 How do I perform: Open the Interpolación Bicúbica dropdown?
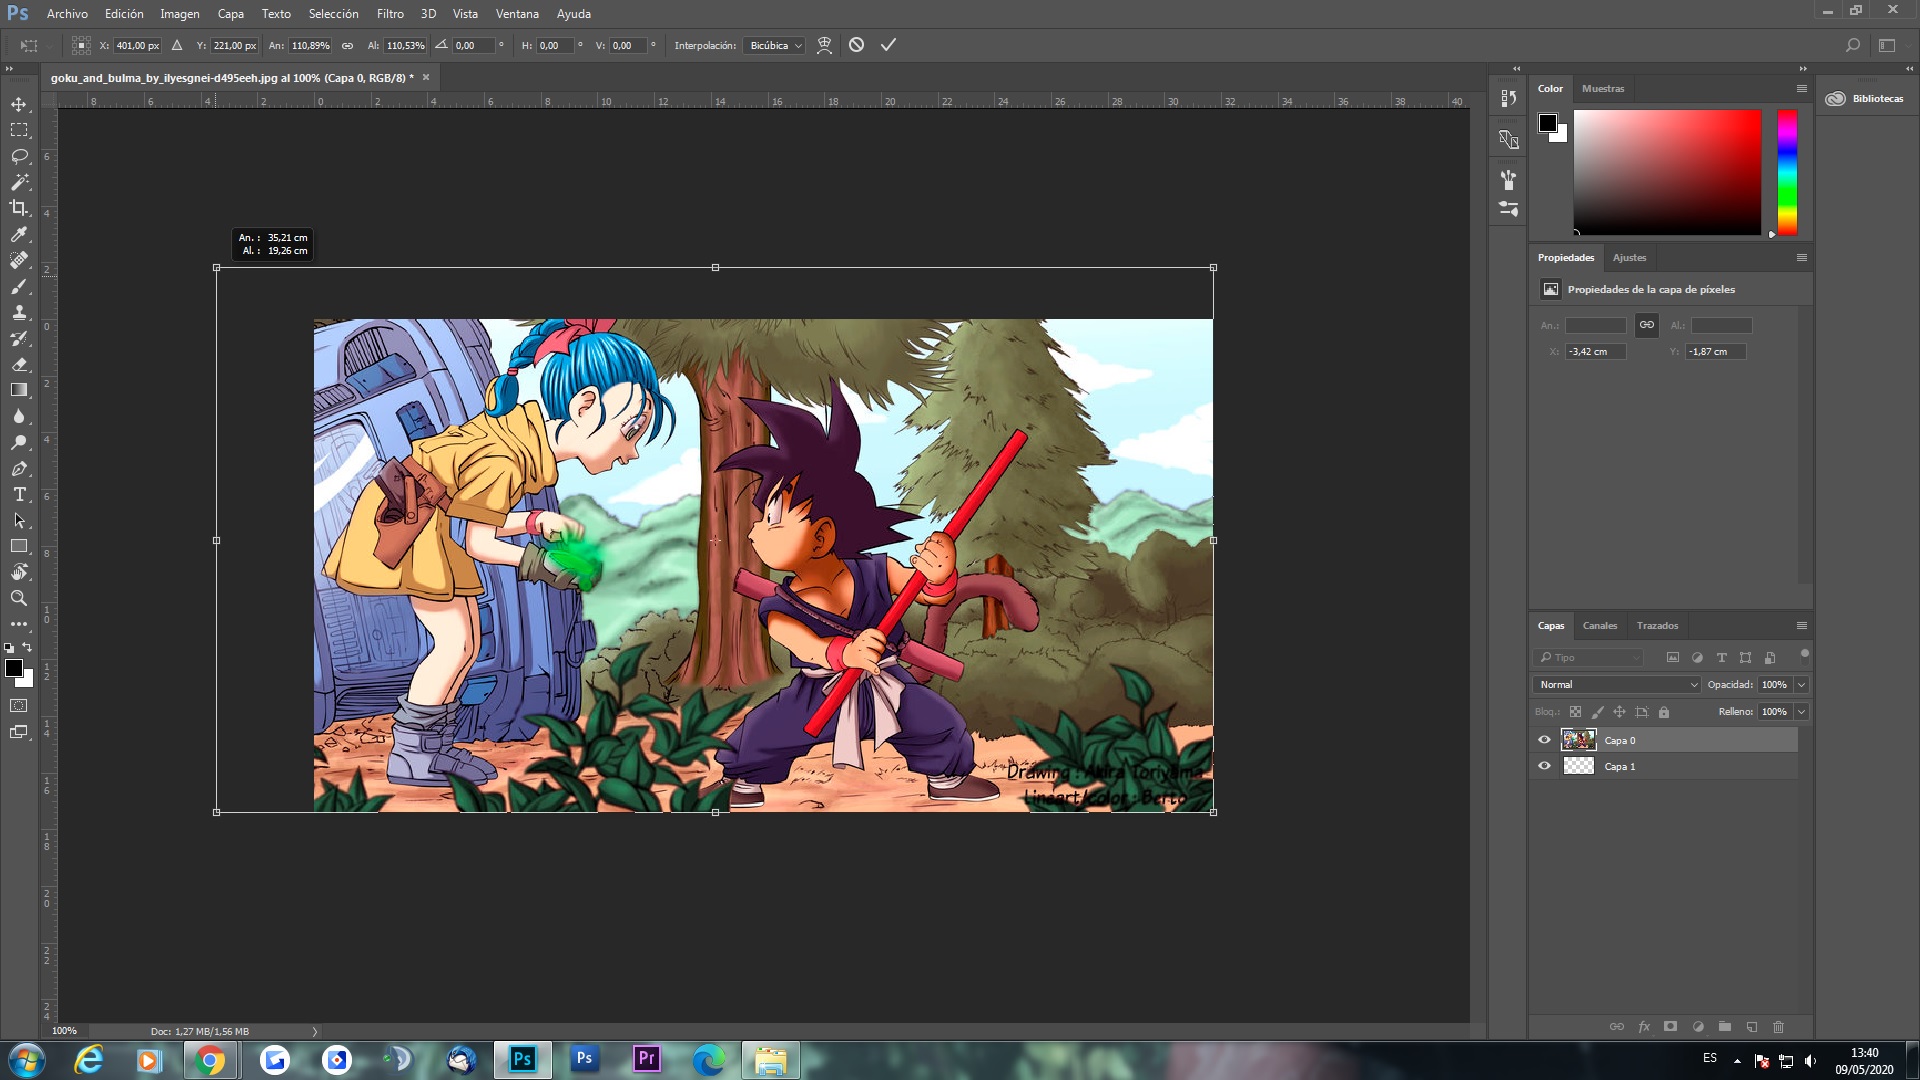tap(775, 46)
